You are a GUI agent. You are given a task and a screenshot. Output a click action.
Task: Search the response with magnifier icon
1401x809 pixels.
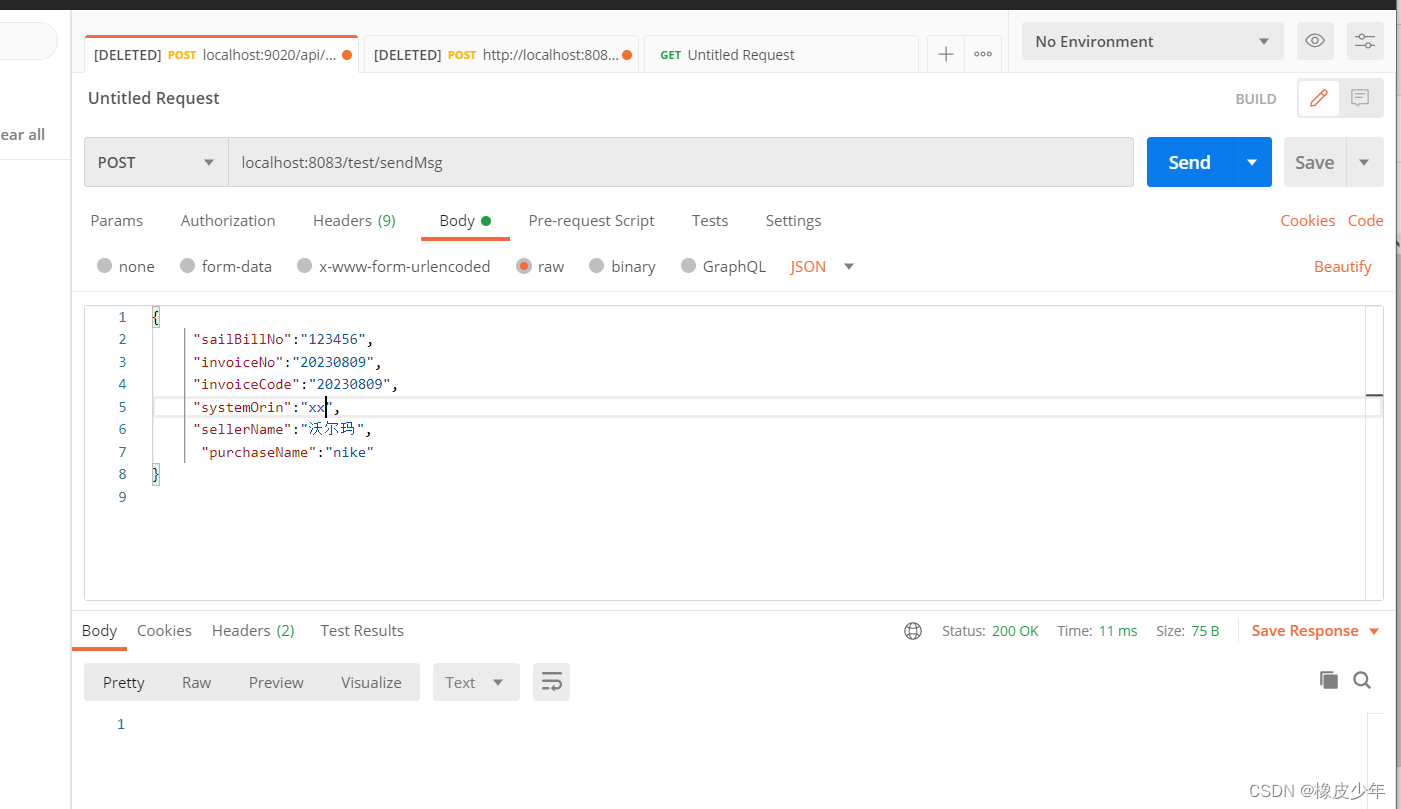coord(1362,680)
